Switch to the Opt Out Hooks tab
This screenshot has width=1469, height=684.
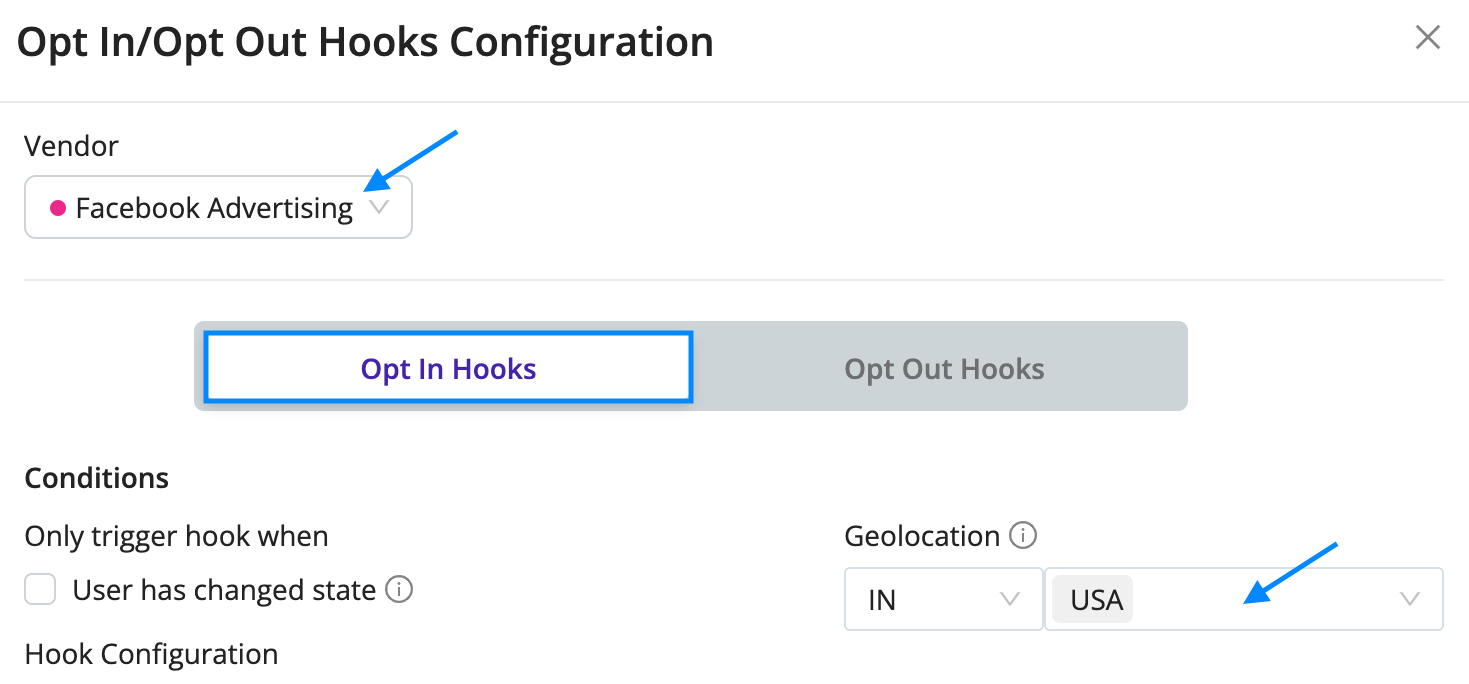pos(944,368)
